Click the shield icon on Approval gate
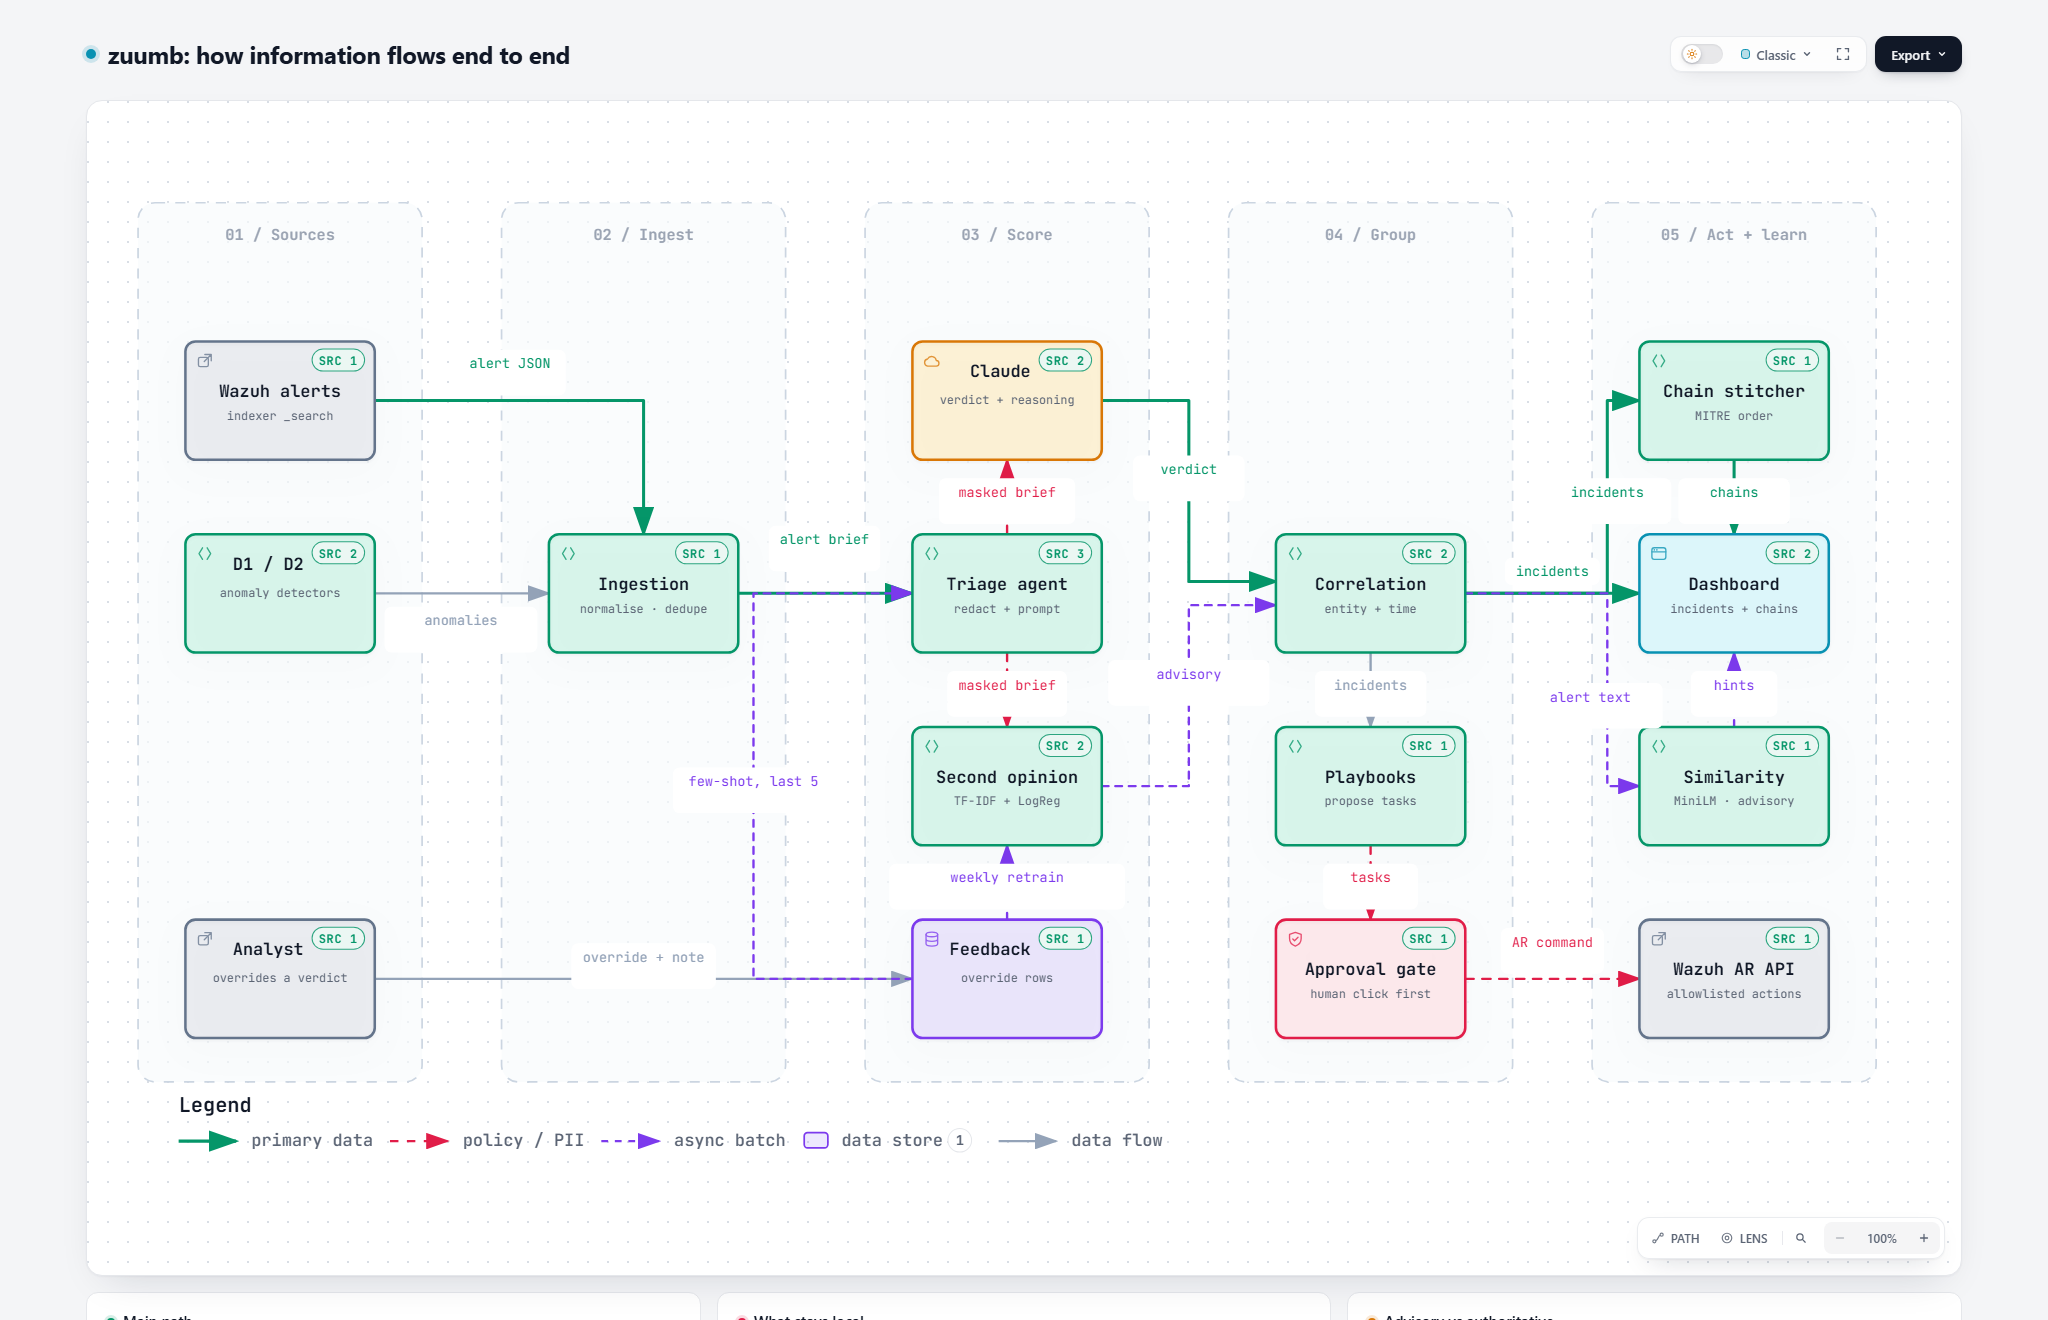Image resolution: width=2048 pixels, height=1320 pixels. 1296,939
